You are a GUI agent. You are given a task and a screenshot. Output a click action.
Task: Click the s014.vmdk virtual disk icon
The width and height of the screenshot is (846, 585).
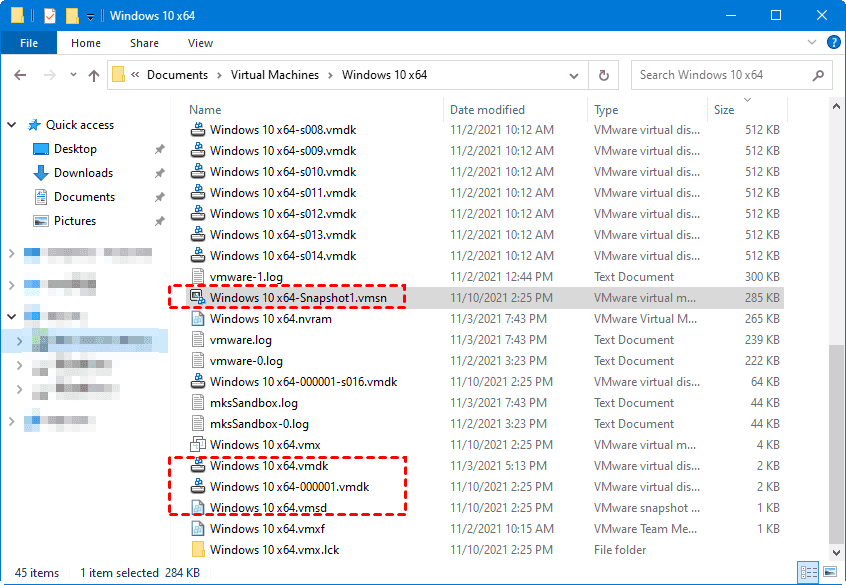click(x=198, y=255)
